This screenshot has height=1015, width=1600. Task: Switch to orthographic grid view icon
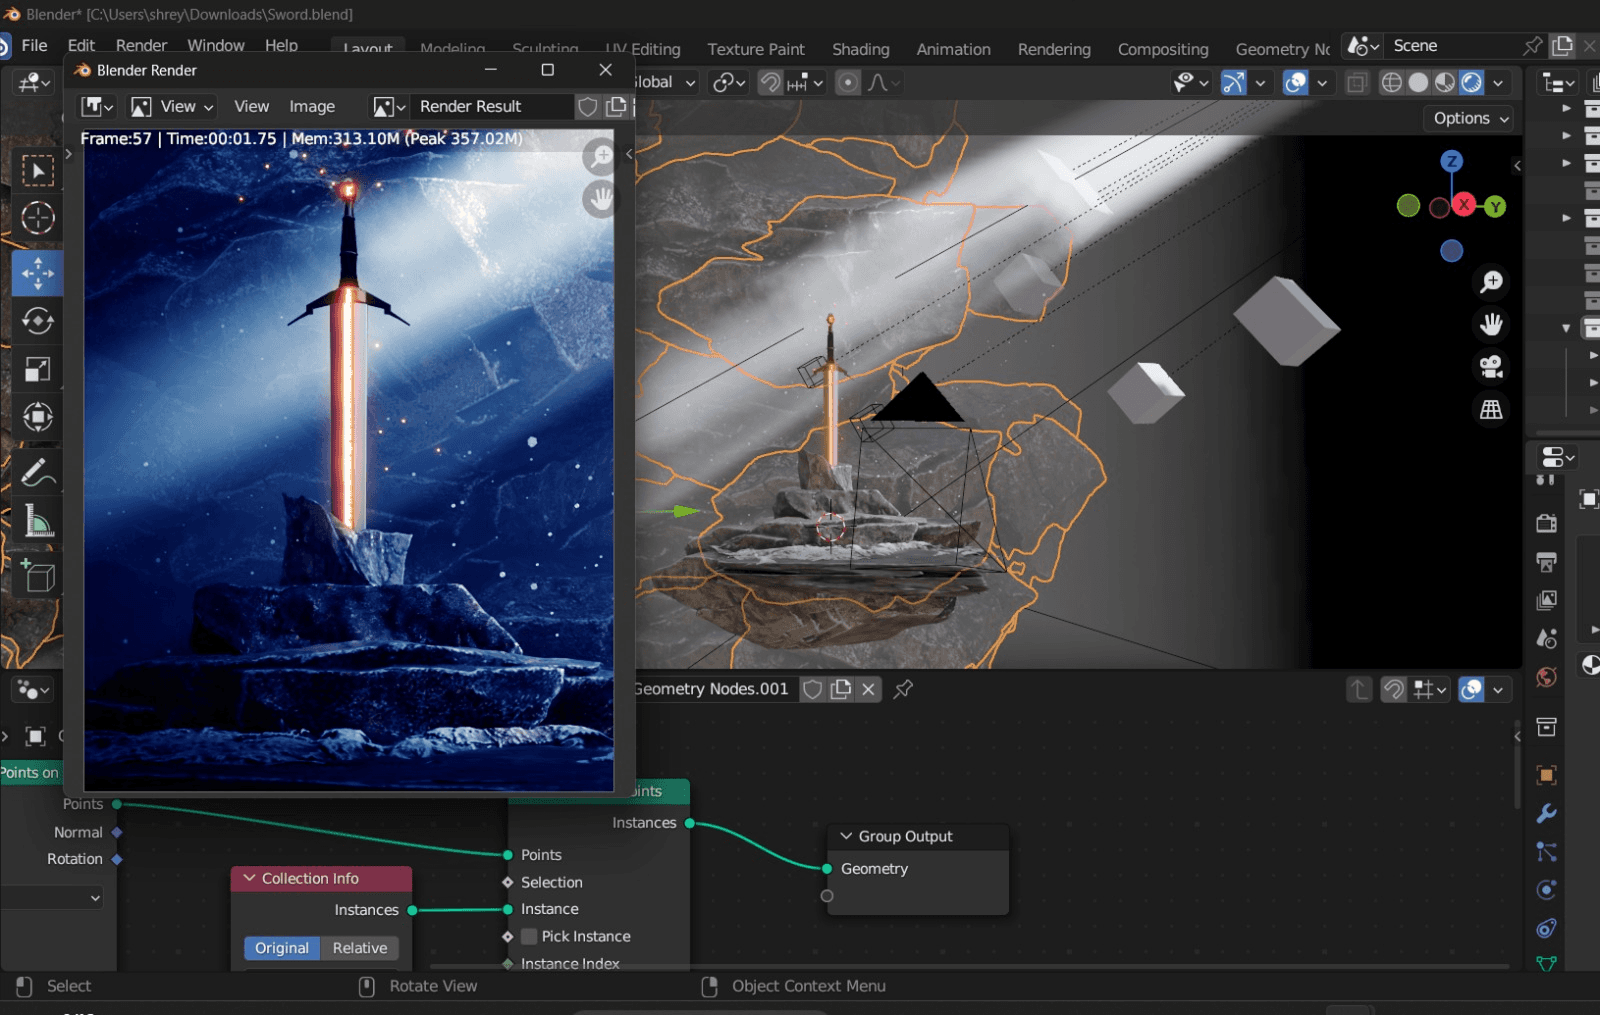point(1491,409)
